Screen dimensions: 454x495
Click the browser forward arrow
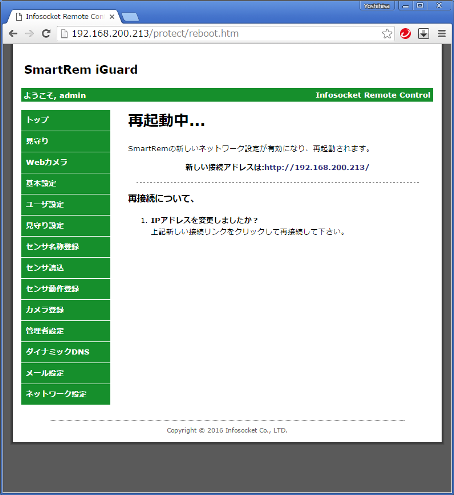point(29,34)
